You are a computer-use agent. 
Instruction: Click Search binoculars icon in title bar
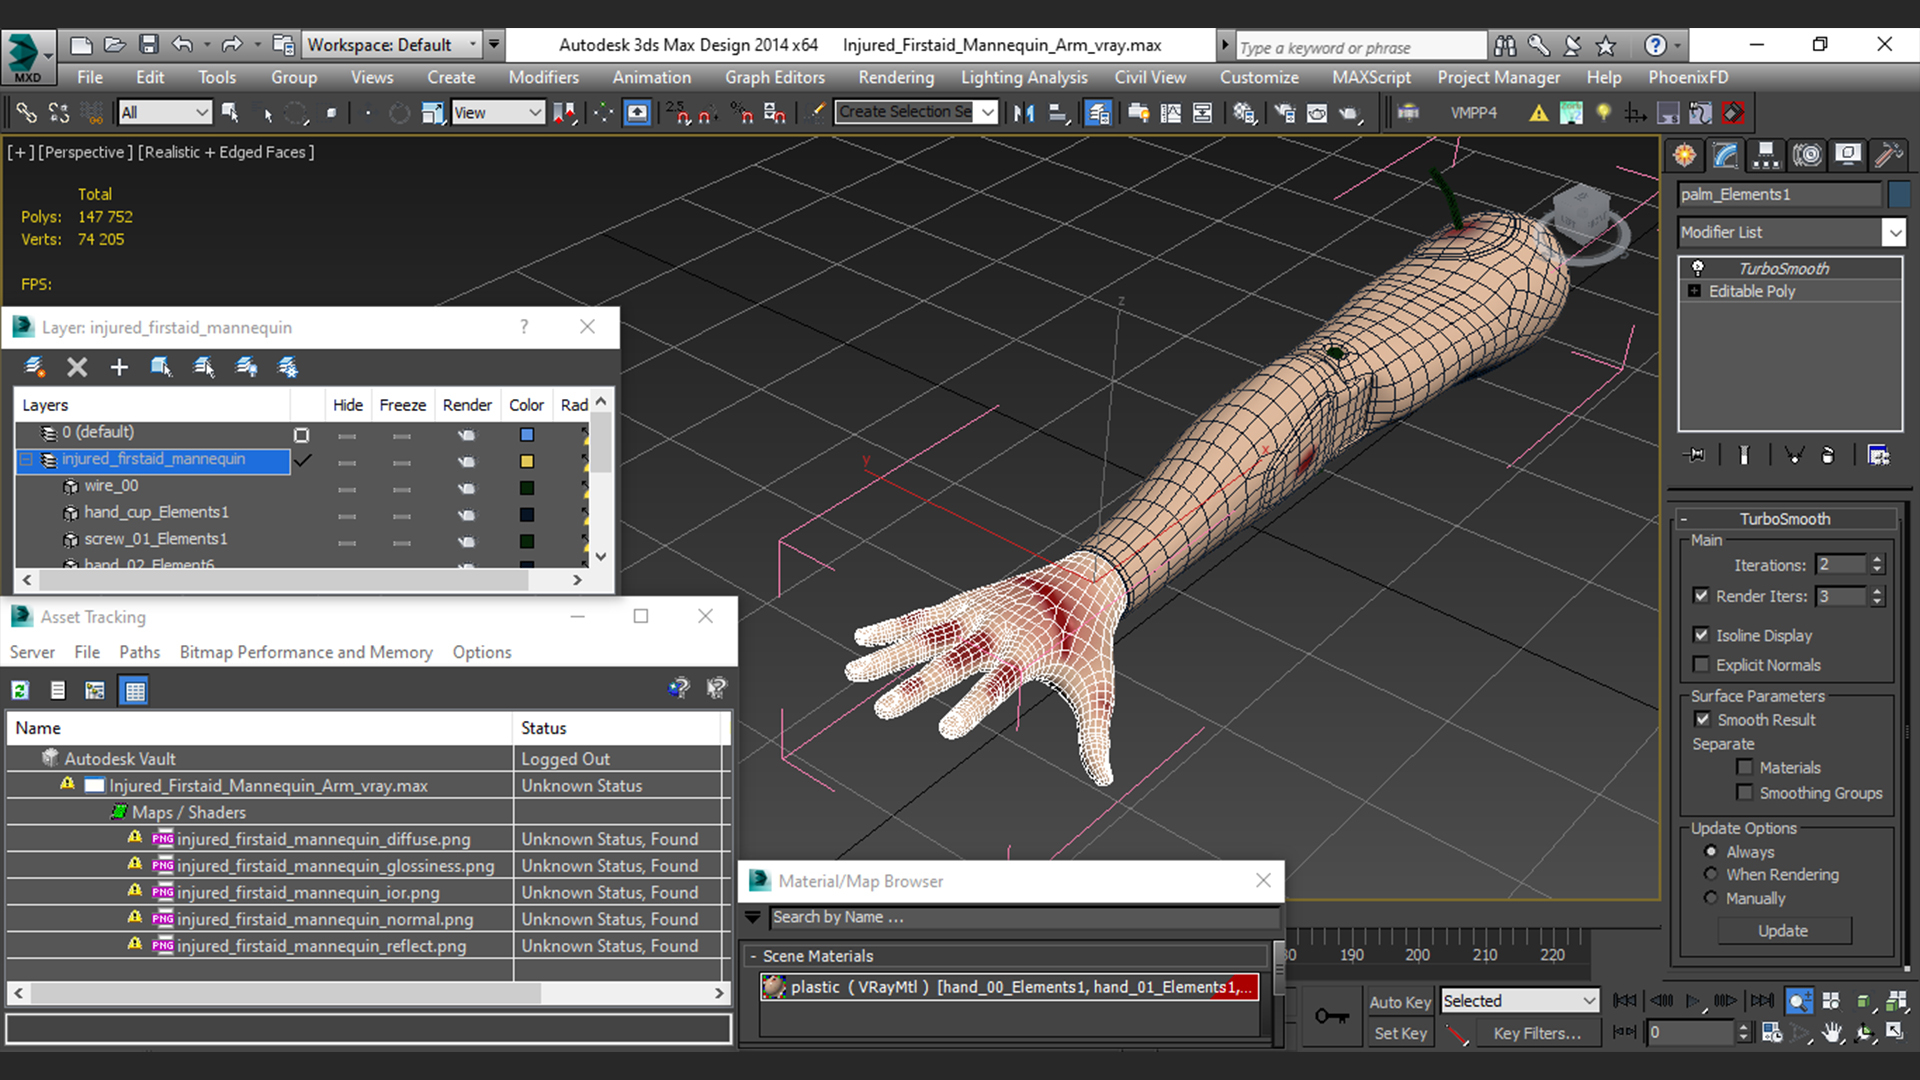(1505, 45)
